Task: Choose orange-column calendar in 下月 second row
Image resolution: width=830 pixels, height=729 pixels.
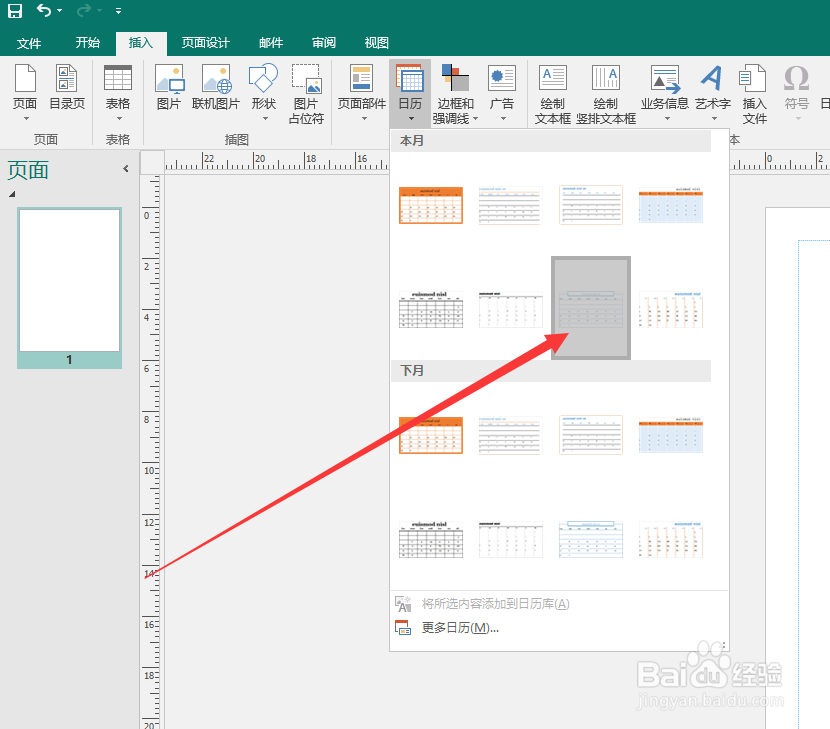Action: click(671, 539)
